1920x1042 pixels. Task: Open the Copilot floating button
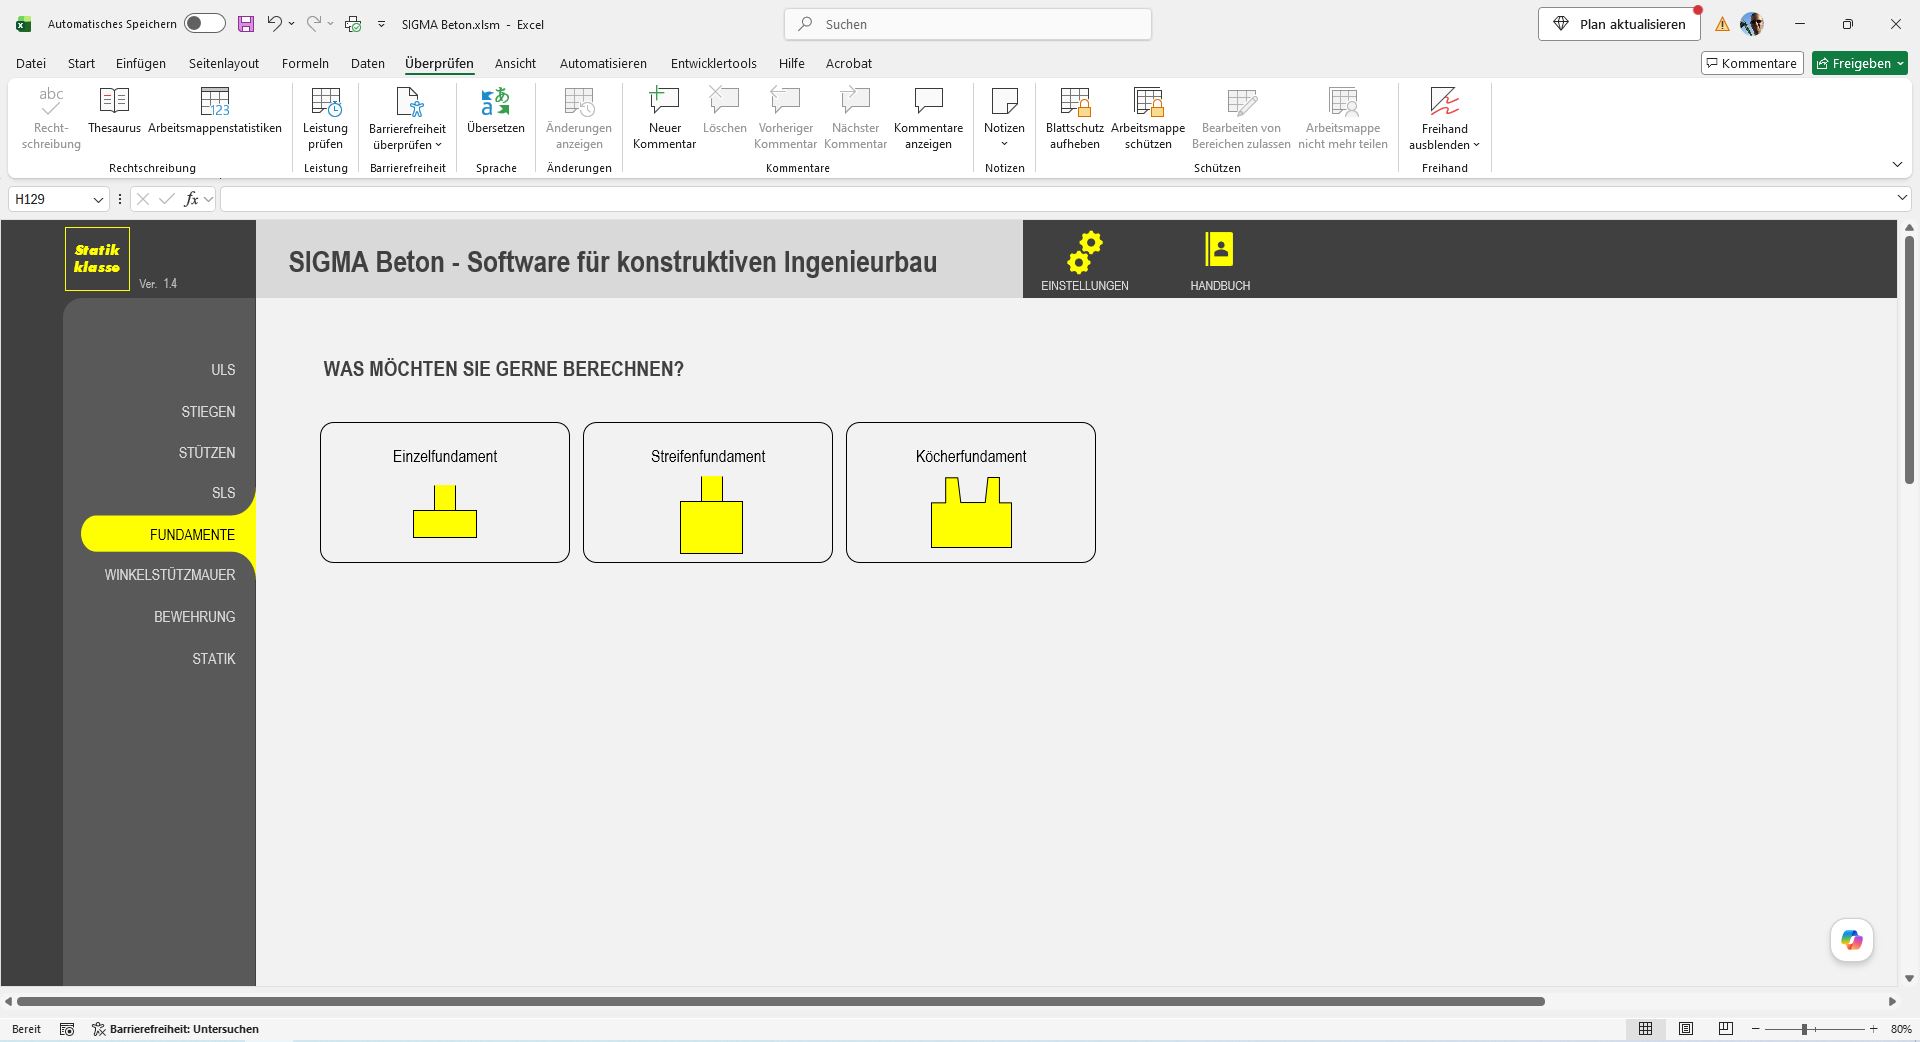[x=1852, y=940]
